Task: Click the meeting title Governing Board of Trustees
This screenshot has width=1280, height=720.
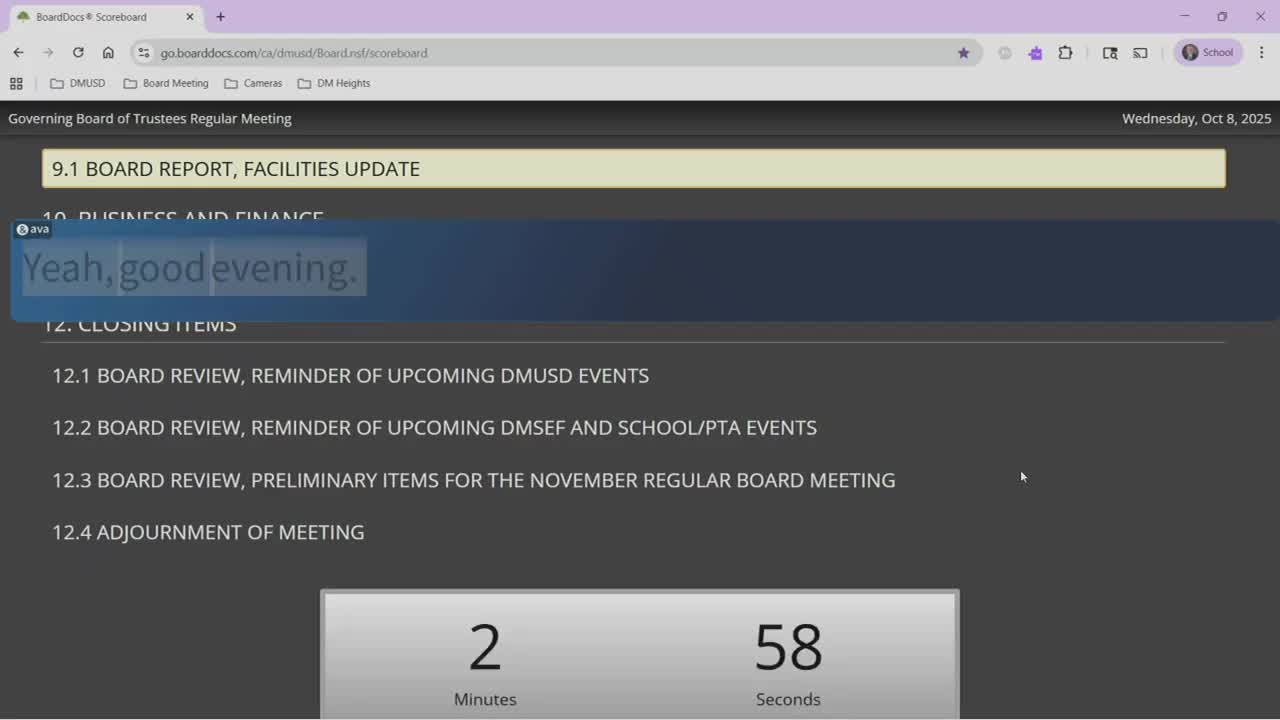Action: point(150,118)
